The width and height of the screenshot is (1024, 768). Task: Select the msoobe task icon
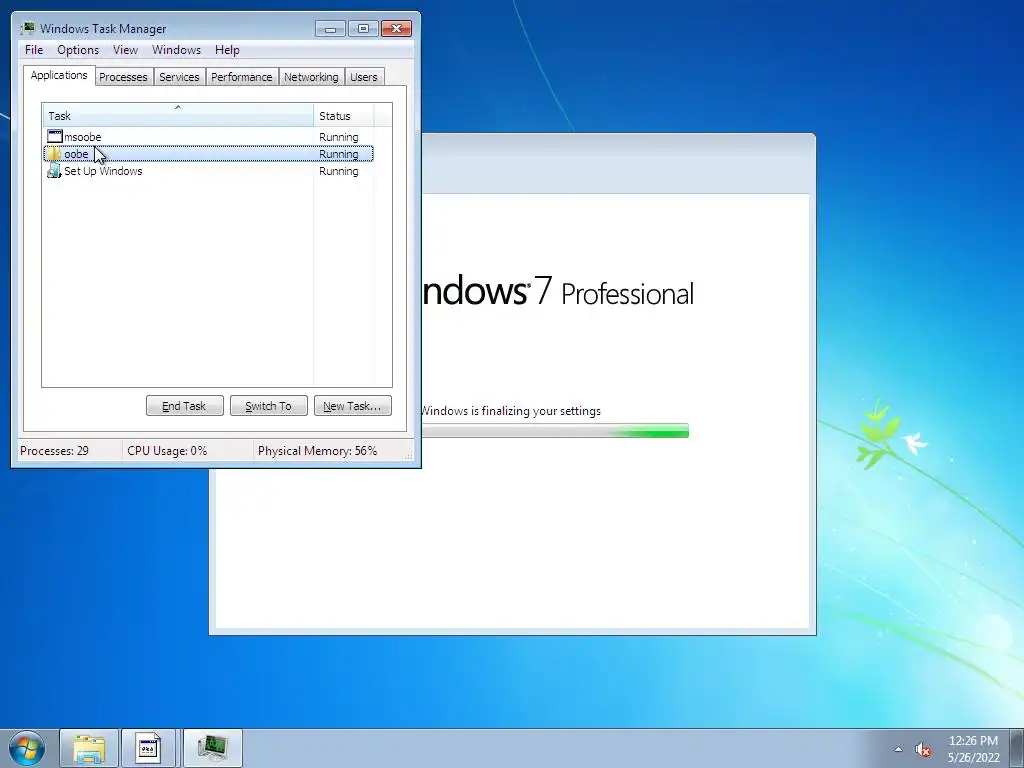click(54, 136)
